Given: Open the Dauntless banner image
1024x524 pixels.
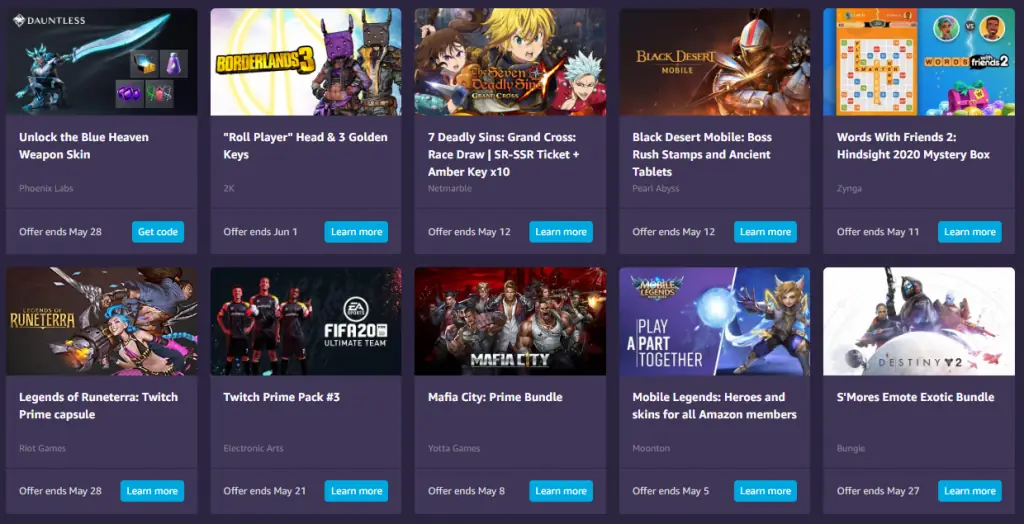Looking at the screenshot, I should click(102, 62).
